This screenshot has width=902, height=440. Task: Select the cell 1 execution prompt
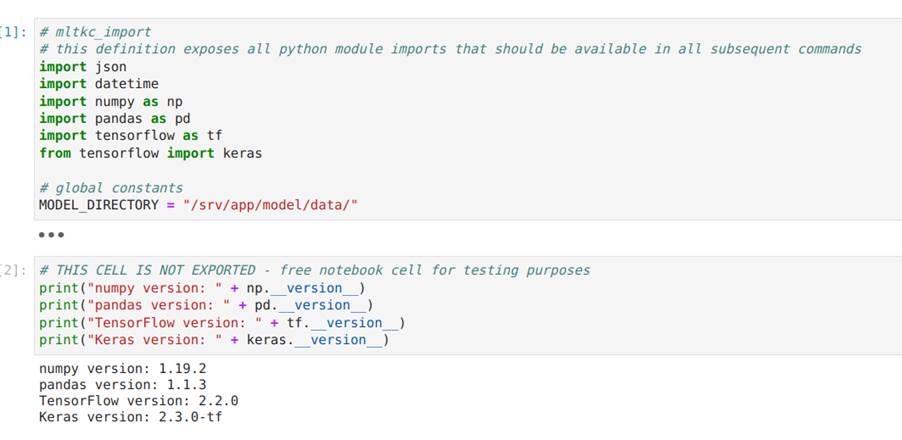(x=13, y=32)
